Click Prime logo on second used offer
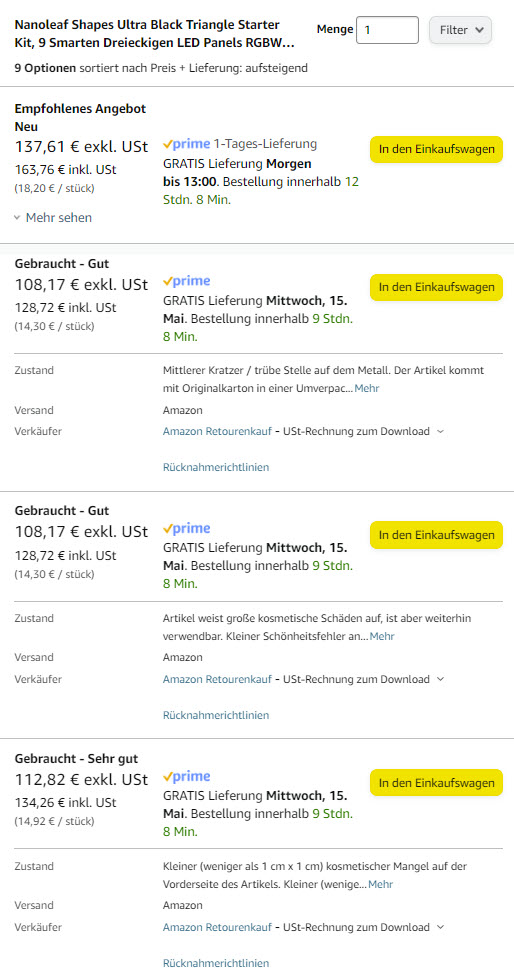The height and width of the screenshot is (971, 514). [186, 529]
